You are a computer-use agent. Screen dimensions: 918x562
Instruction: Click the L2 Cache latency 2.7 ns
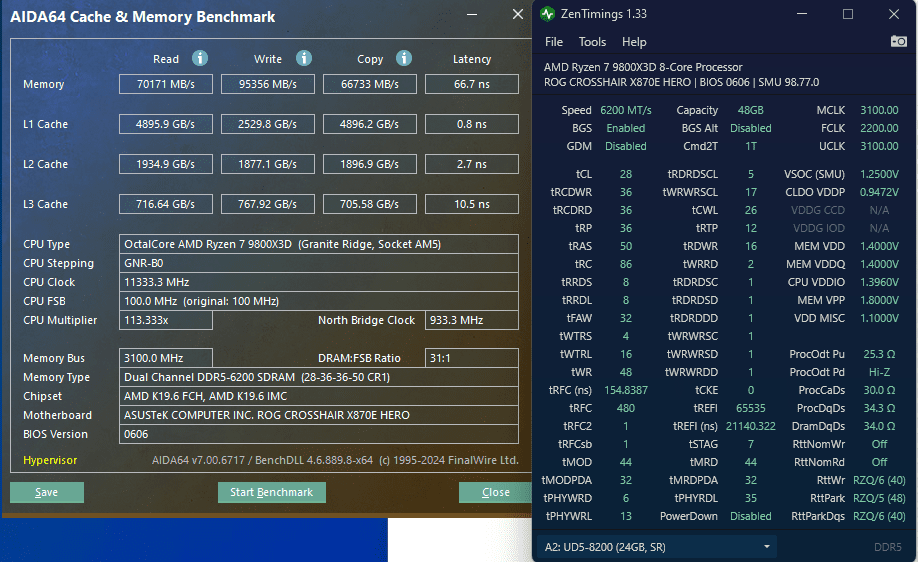click(472, 165)
